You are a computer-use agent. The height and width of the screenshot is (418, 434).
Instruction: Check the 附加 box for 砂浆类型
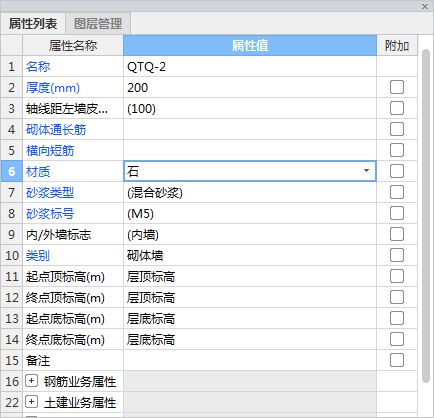(397, 192)
